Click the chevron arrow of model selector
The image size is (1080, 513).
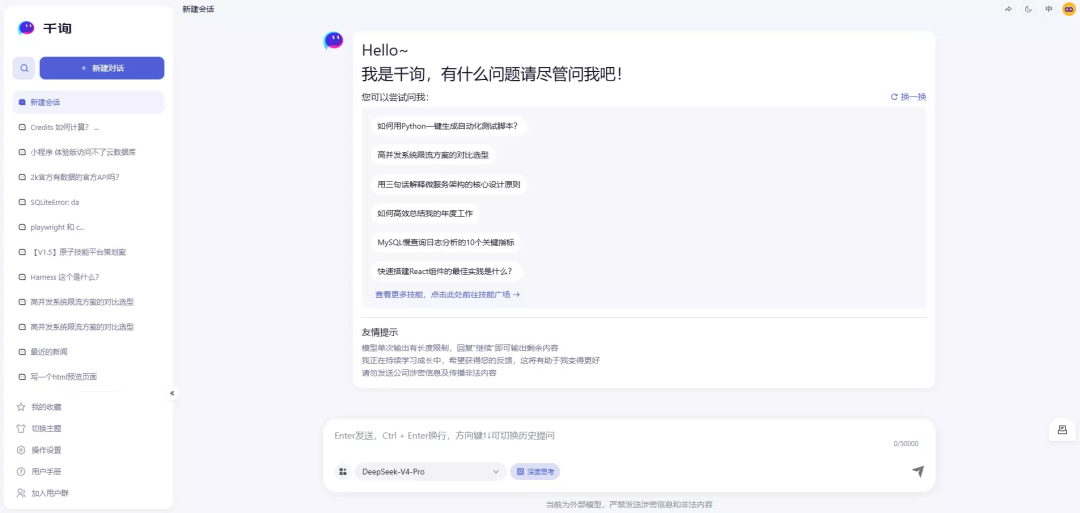(495, 472)
